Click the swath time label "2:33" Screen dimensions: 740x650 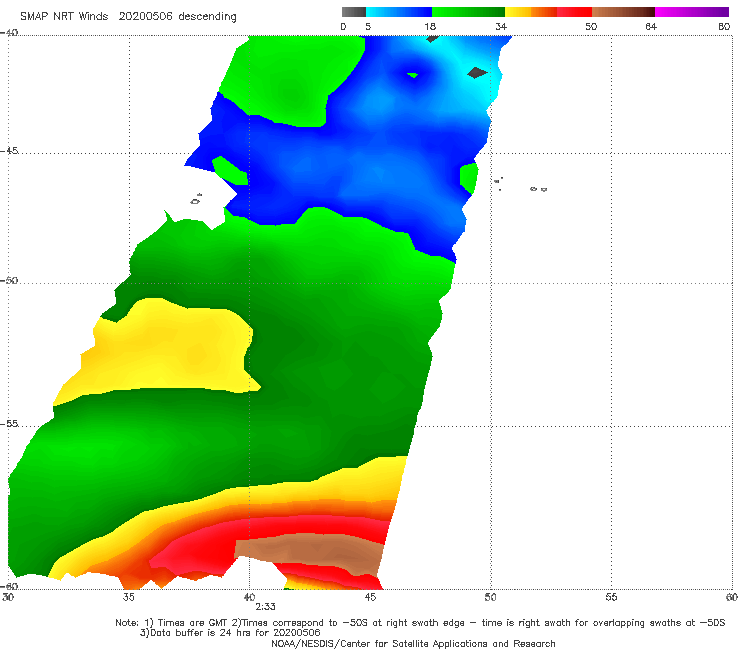(x=265, y=607)
